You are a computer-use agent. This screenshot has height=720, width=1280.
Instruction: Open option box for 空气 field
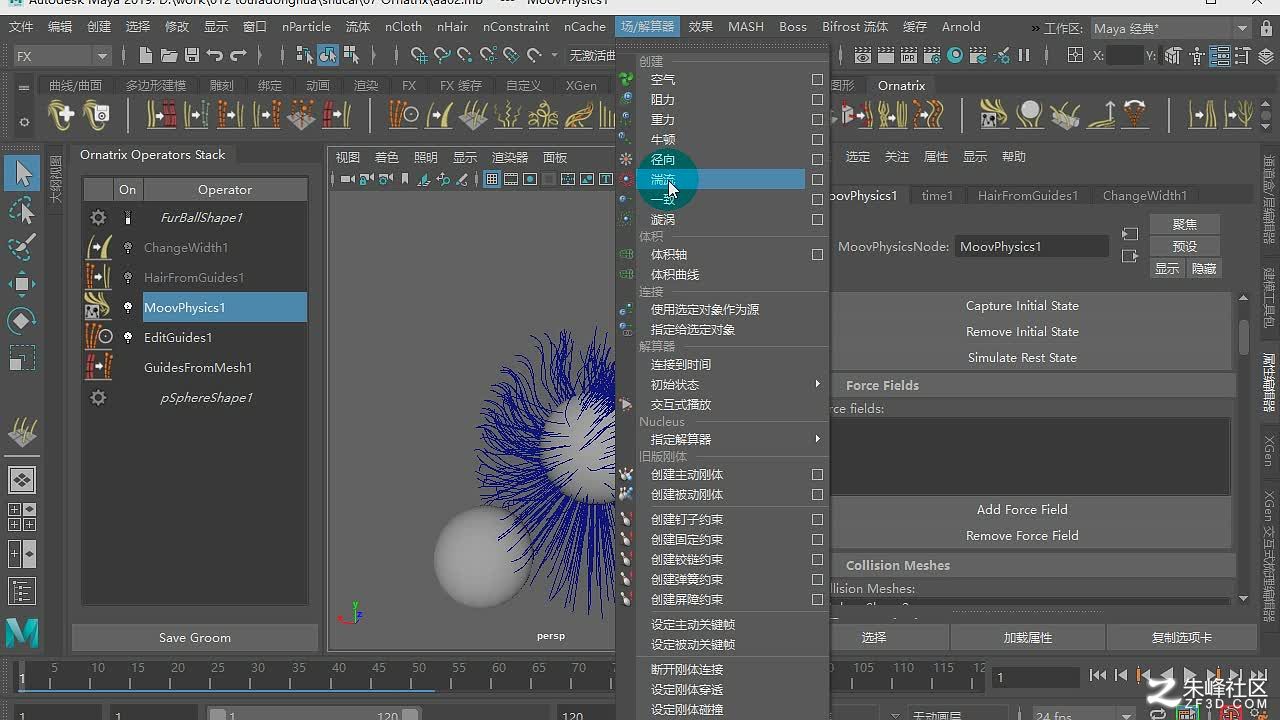click(817, 80)
